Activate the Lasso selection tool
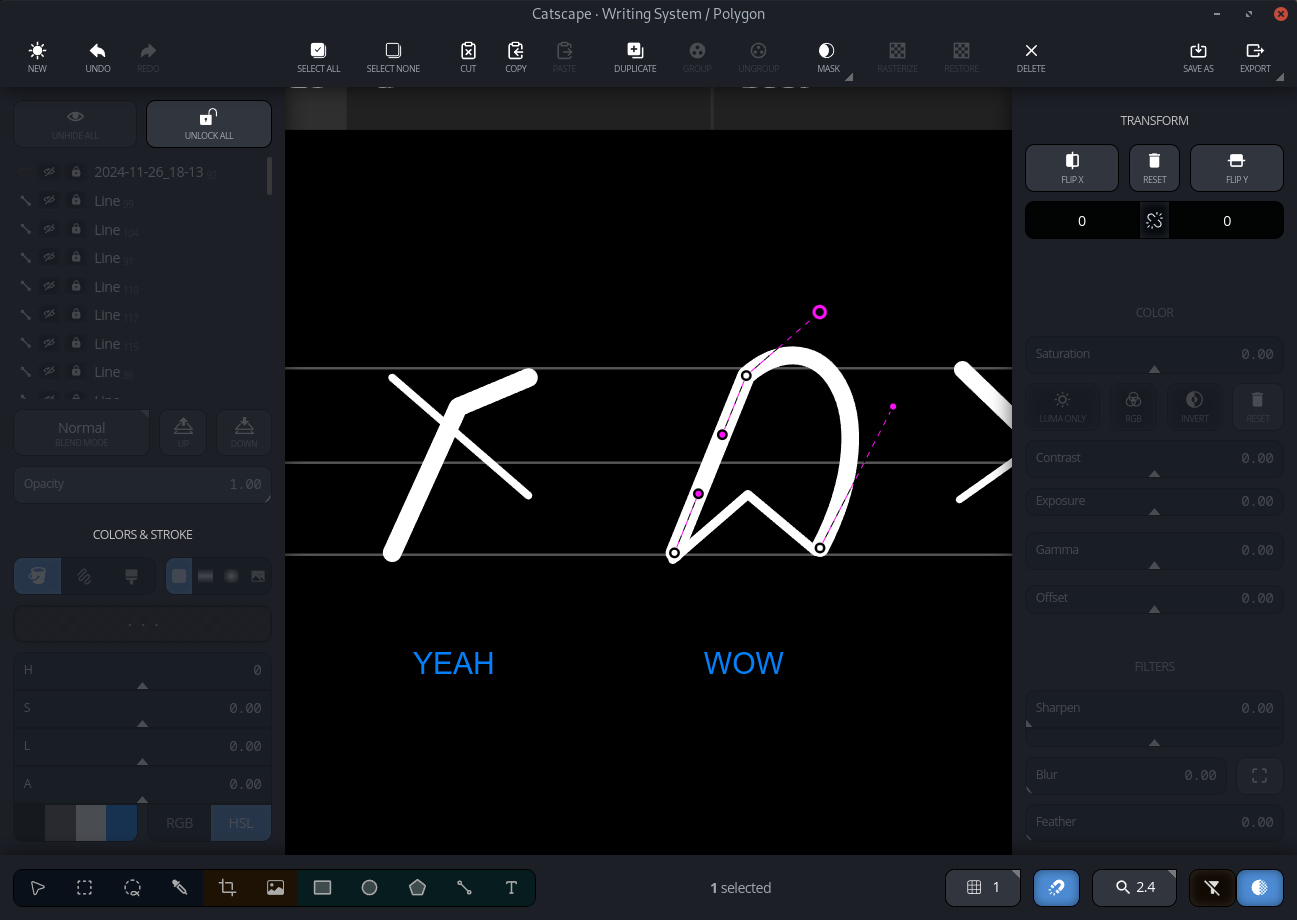Screen dimensions: 1297x920 click(132, 887)
